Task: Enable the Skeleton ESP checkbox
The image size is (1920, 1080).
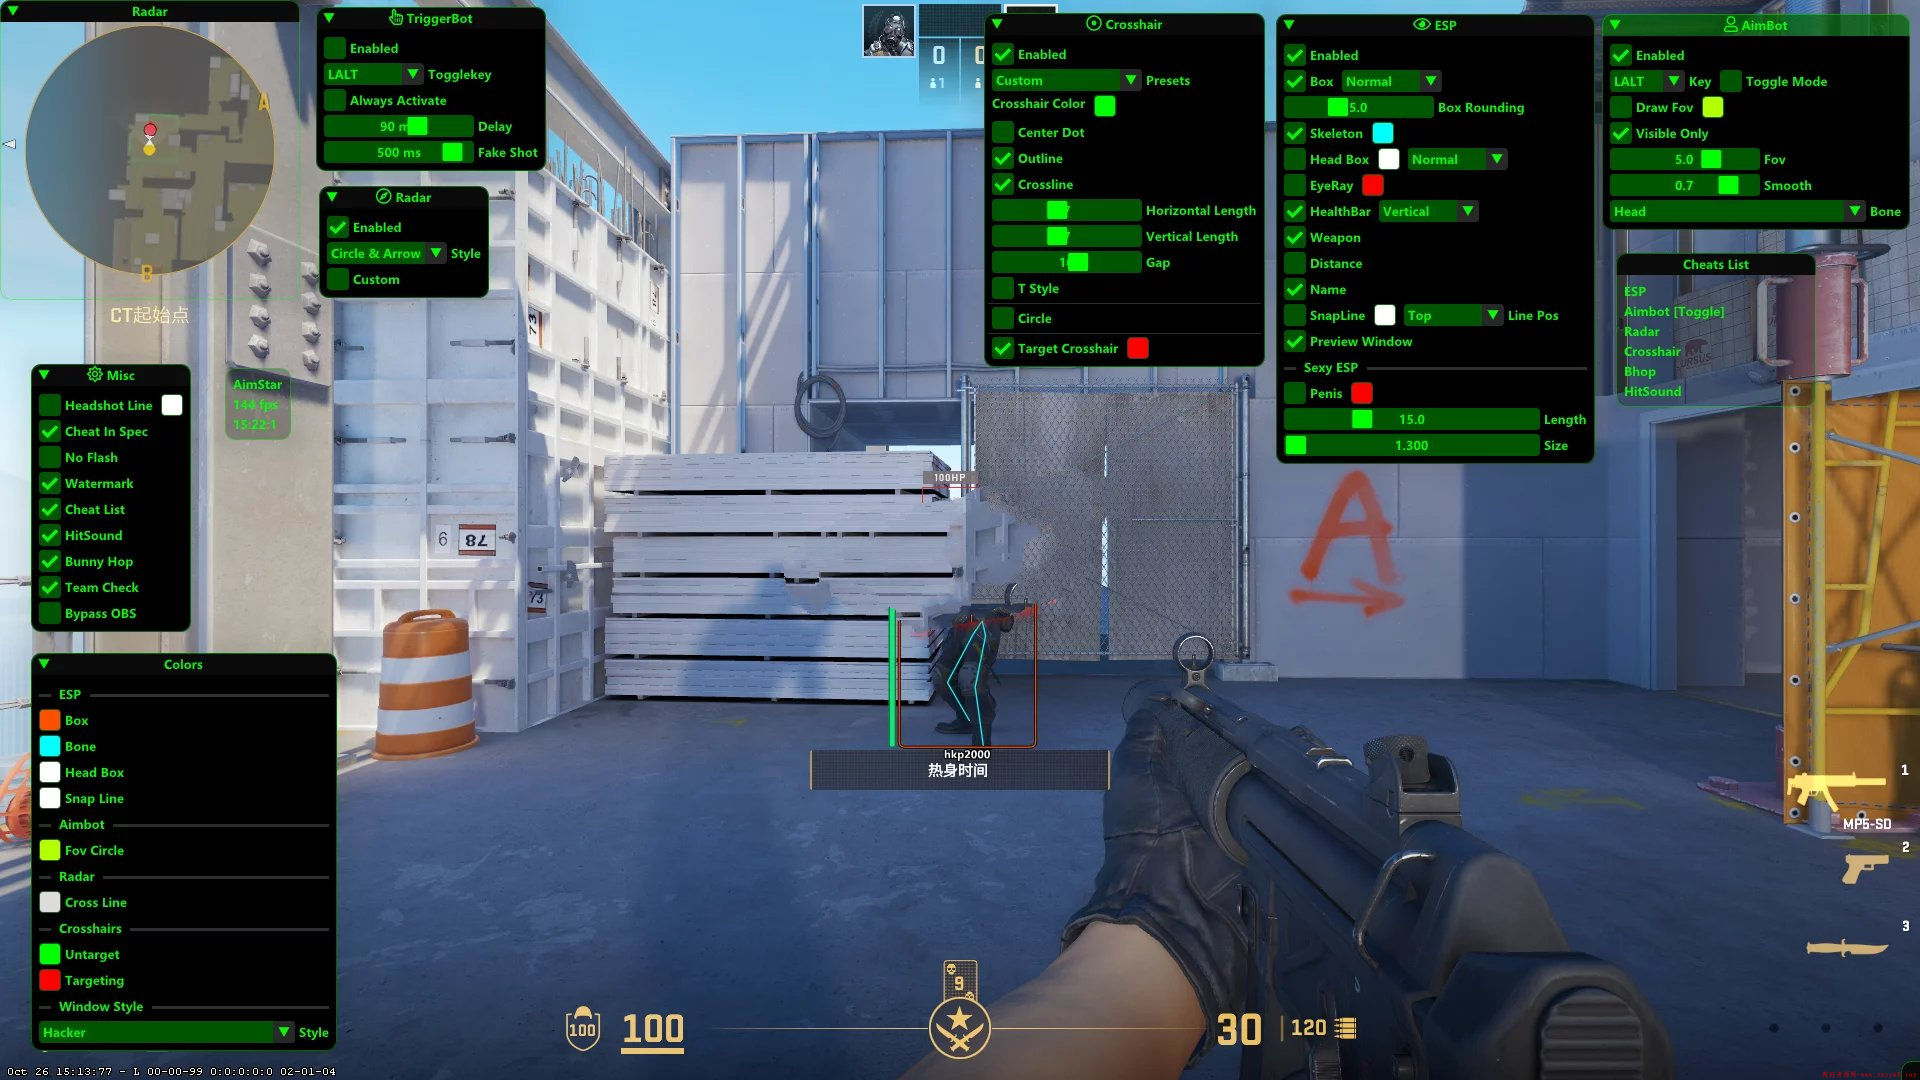Action: [x=1298, y=132]
